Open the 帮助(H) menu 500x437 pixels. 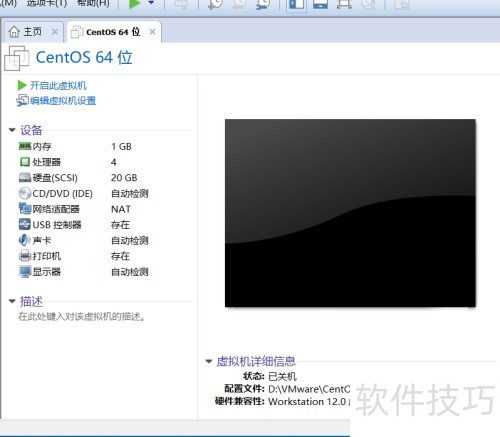point(93,3)
